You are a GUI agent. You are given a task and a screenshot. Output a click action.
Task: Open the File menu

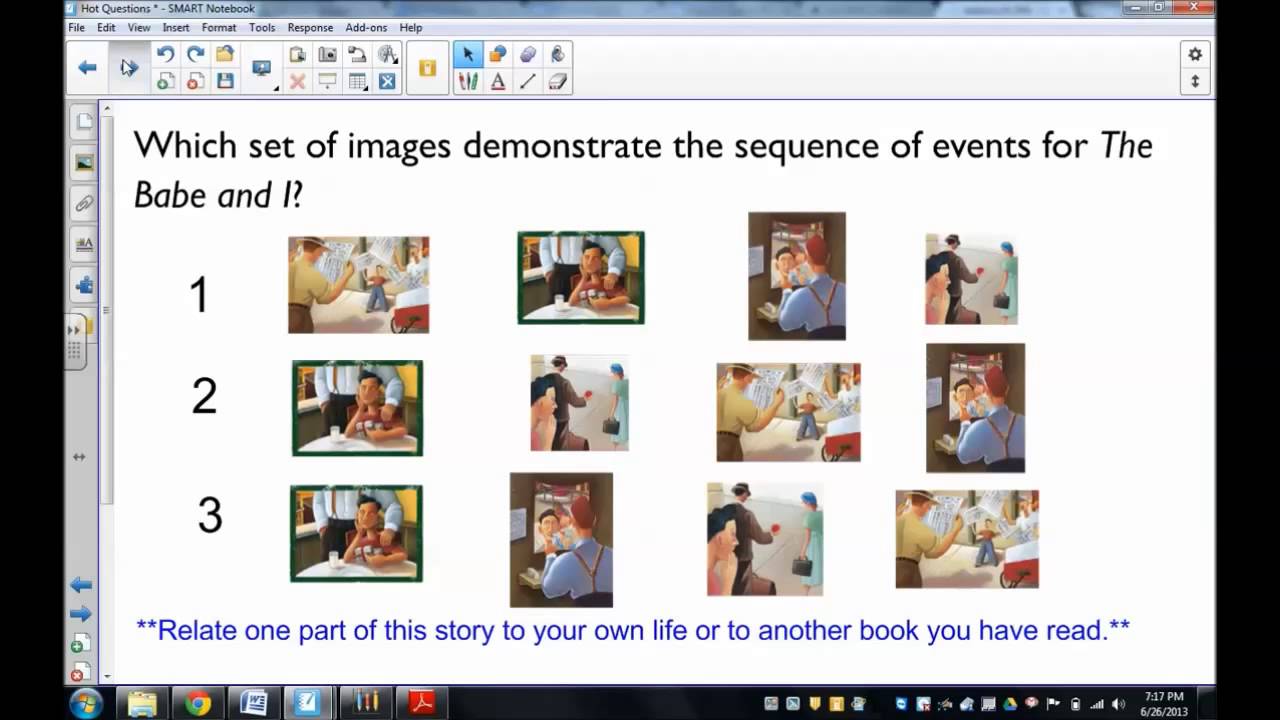click(x=76, y=28)
